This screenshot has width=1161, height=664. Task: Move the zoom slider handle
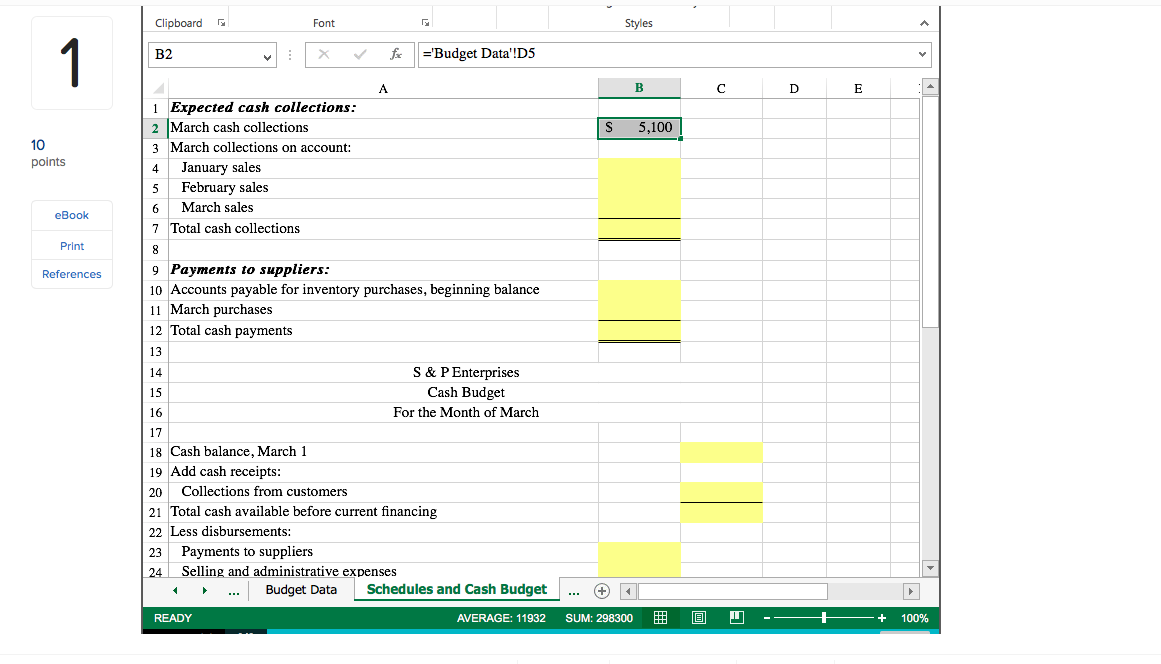[x=823, y=617]
